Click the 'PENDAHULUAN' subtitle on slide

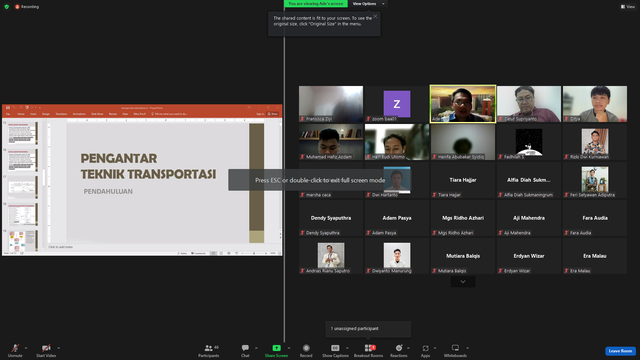tap(108, 191)
